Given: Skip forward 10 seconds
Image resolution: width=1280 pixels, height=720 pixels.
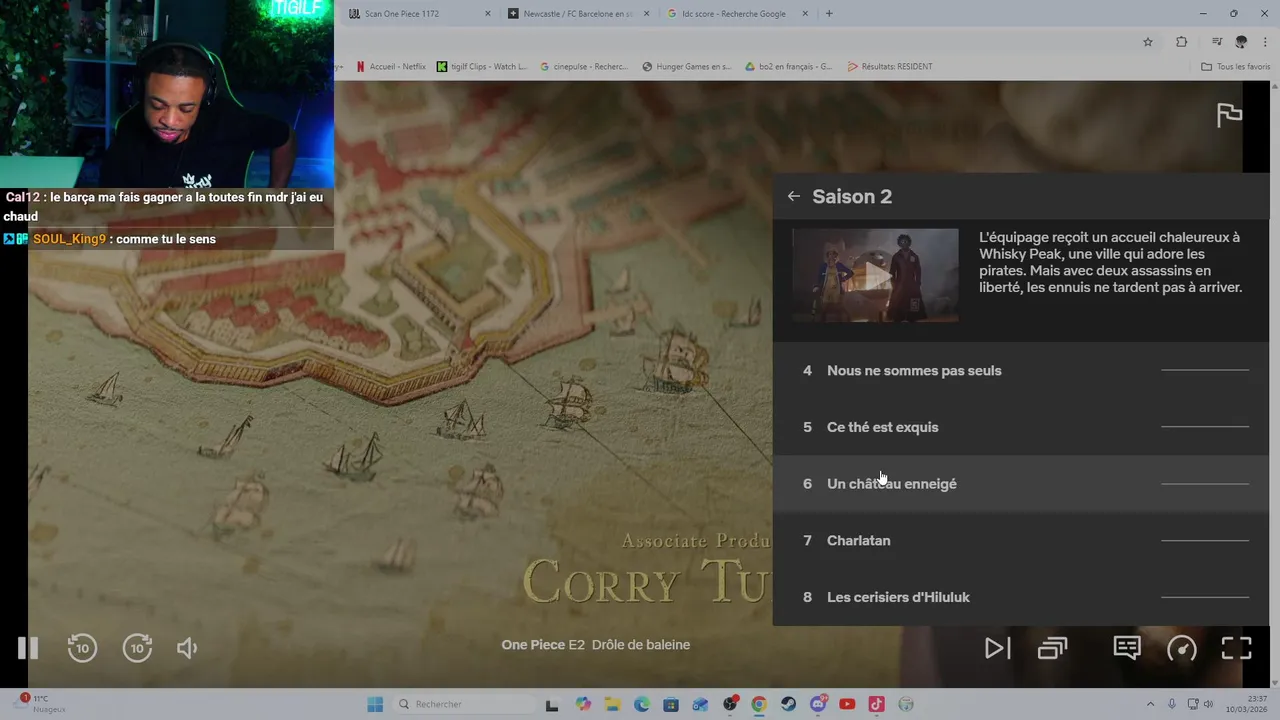Looking at the screenshot, I should coord(137,648).
